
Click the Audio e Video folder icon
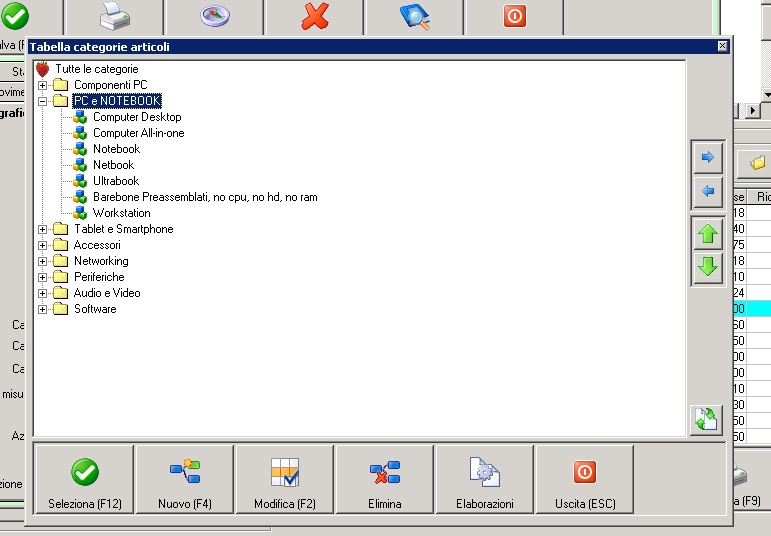click(60, 293)
